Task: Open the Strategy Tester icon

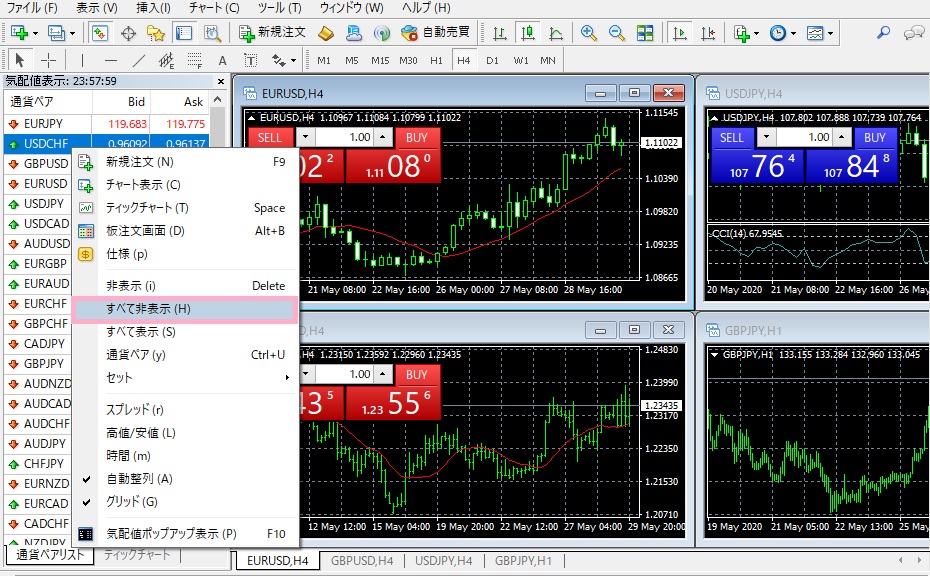Action: [x=212, y=33]
